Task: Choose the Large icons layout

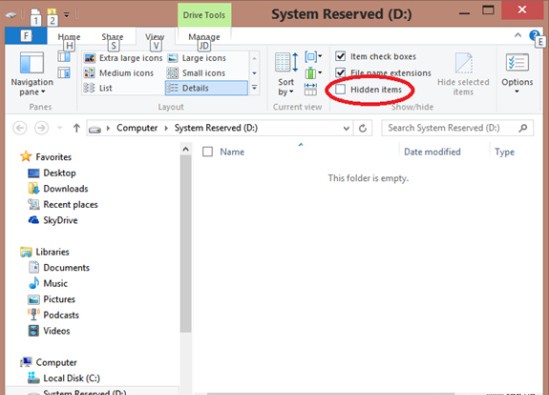Action: click(197, 58)
